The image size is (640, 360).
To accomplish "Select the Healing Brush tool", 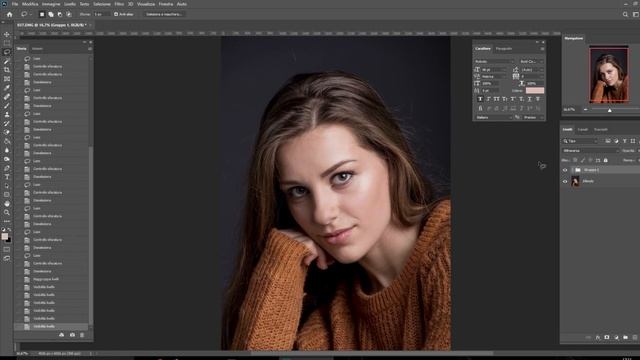I will point(7,97).
